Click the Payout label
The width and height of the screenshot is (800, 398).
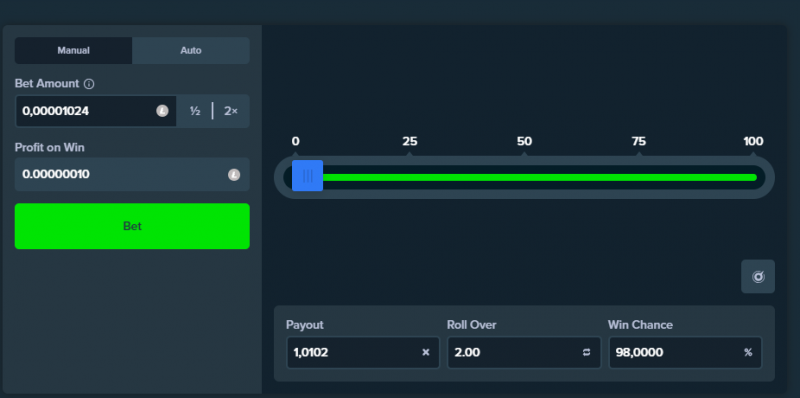click(305, 325)
